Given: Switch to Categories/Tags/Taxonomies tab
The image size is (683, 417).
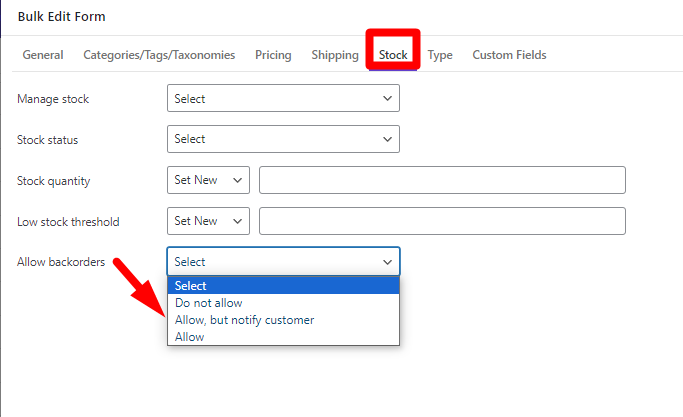Looking at the screenshot, I should [159, 55].
